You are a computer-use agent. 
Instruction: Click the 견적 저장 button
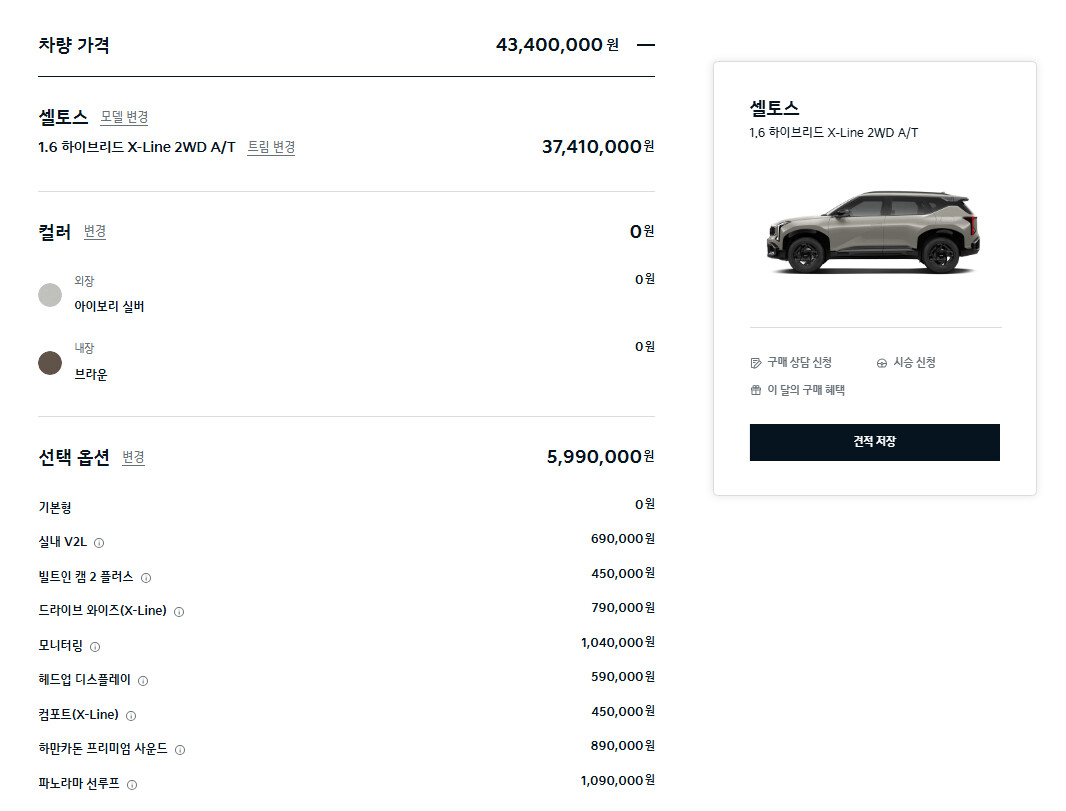pyautogui.click(x=874, y=442)
